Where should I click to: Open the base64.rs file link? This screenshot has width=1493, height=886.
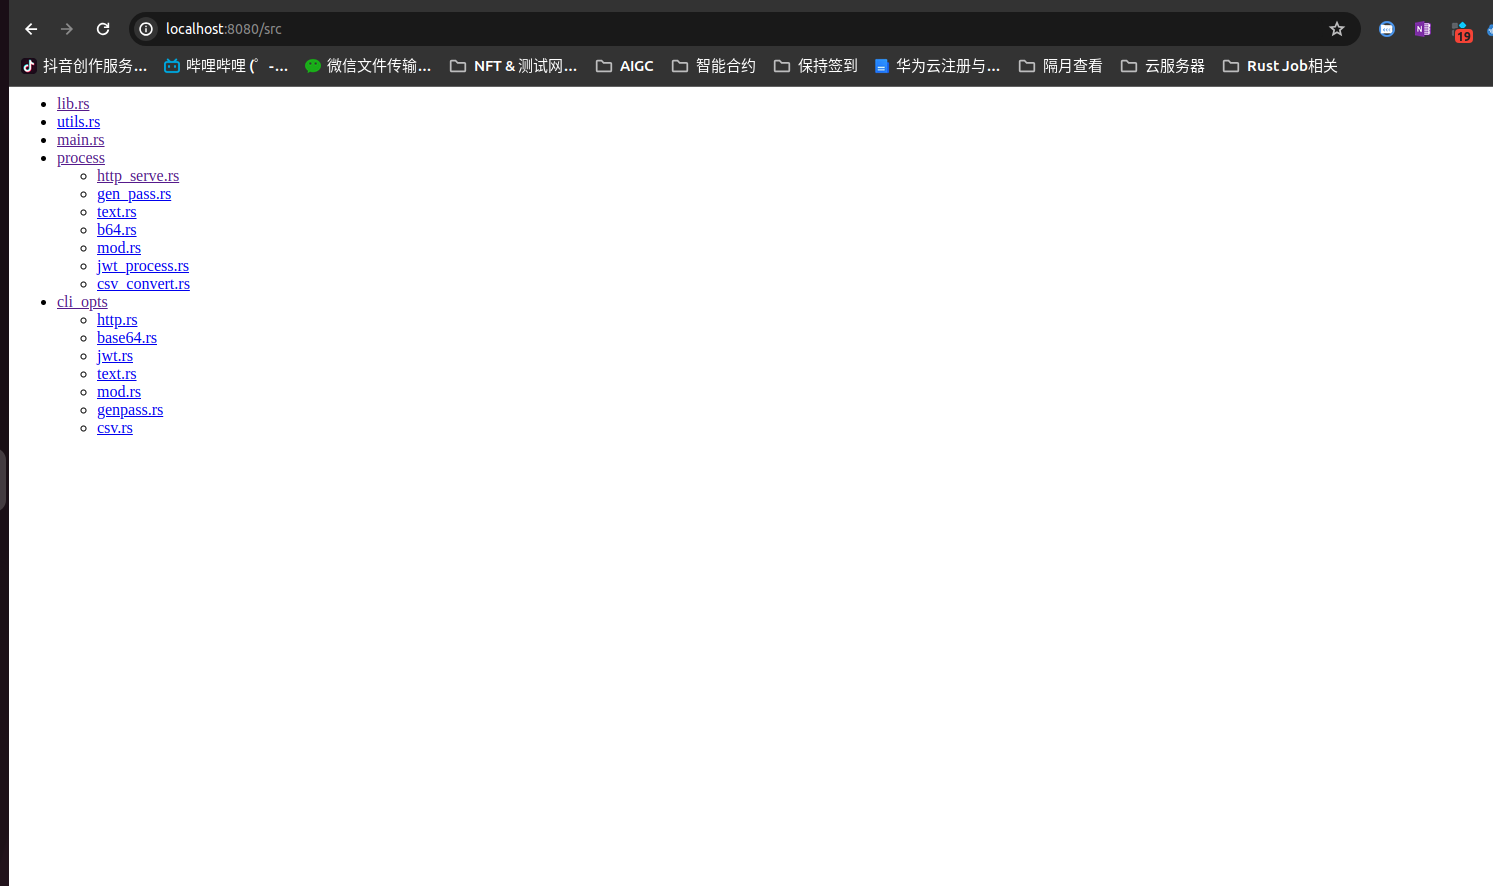point(127,338)
